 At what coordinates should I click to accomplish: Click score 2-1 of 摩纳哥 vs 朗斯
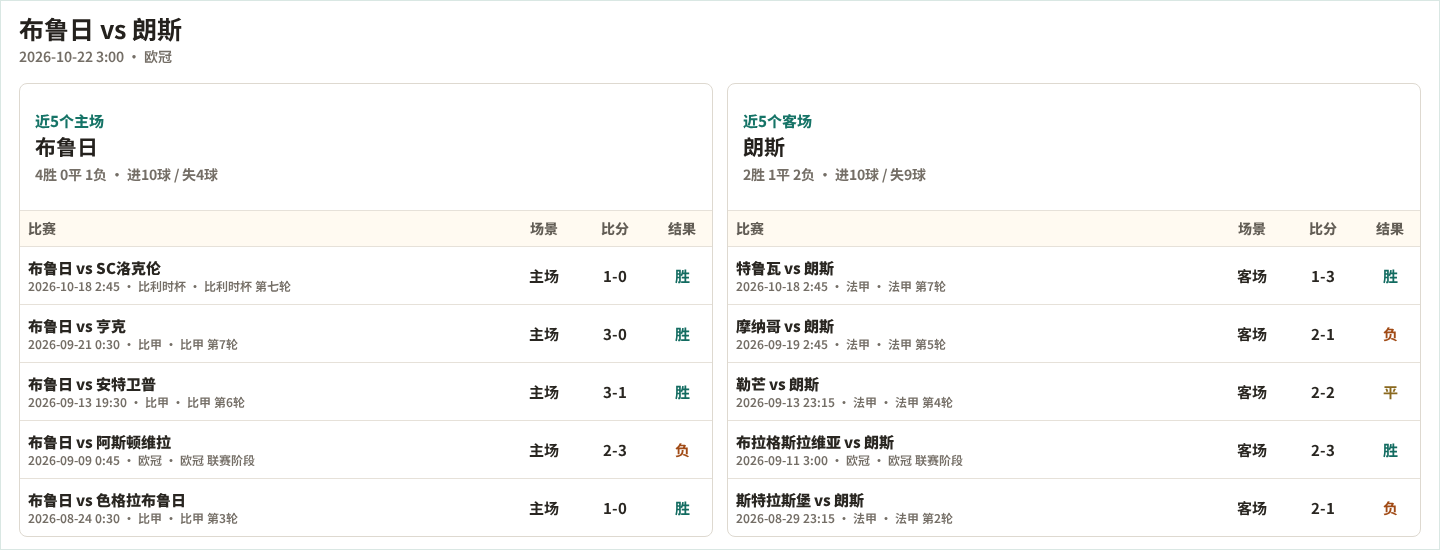1323,334
